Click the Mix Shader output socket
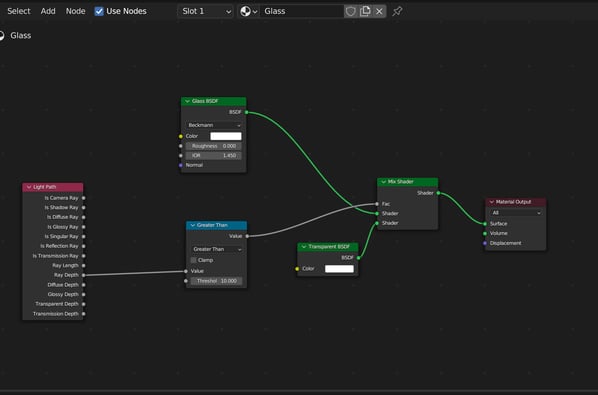This screenshot has height=395, width=598. (x=438, y=193)
